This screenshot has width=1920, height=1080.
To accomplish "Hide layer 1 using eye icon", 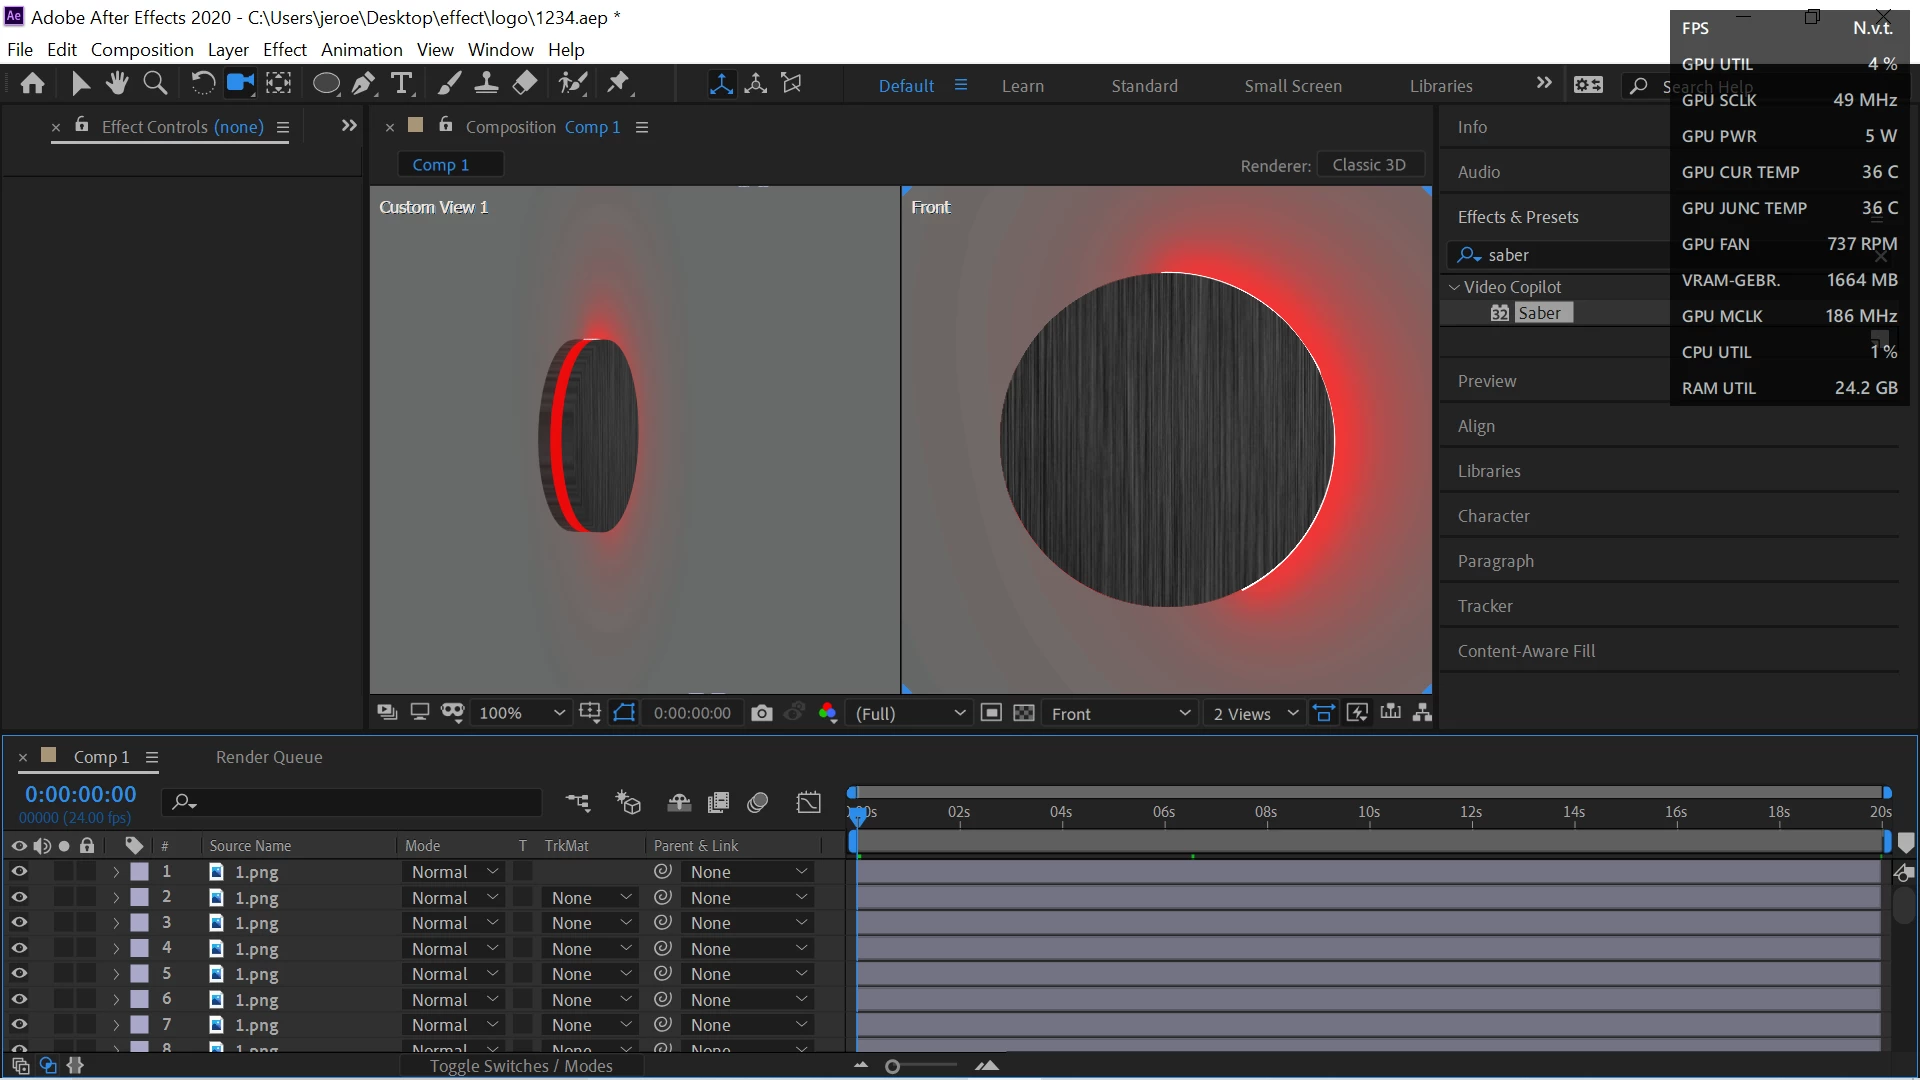I will click(x=19, y=872).
